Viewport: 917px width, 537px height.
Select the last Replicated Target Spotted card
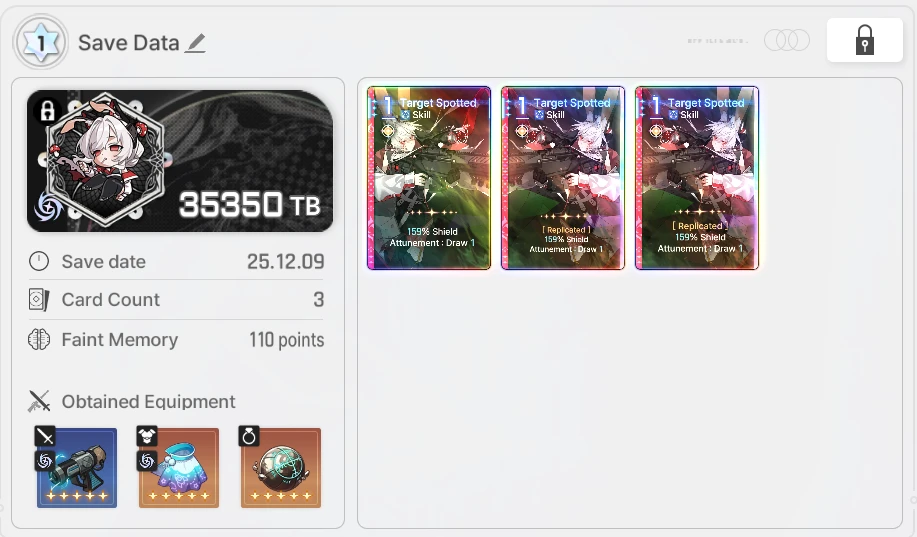coord(697,178)
